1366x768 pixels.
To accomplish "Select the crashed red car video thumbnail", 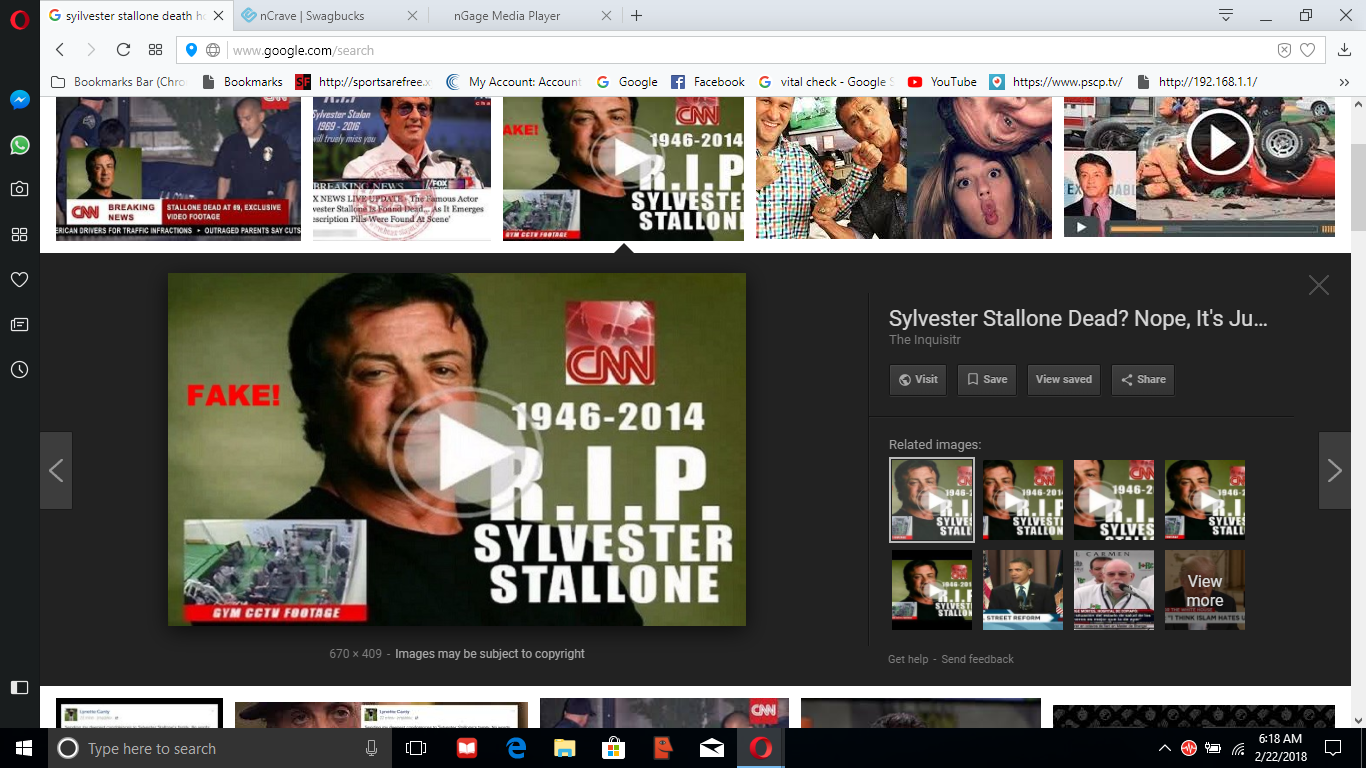I will point(1199,168).
